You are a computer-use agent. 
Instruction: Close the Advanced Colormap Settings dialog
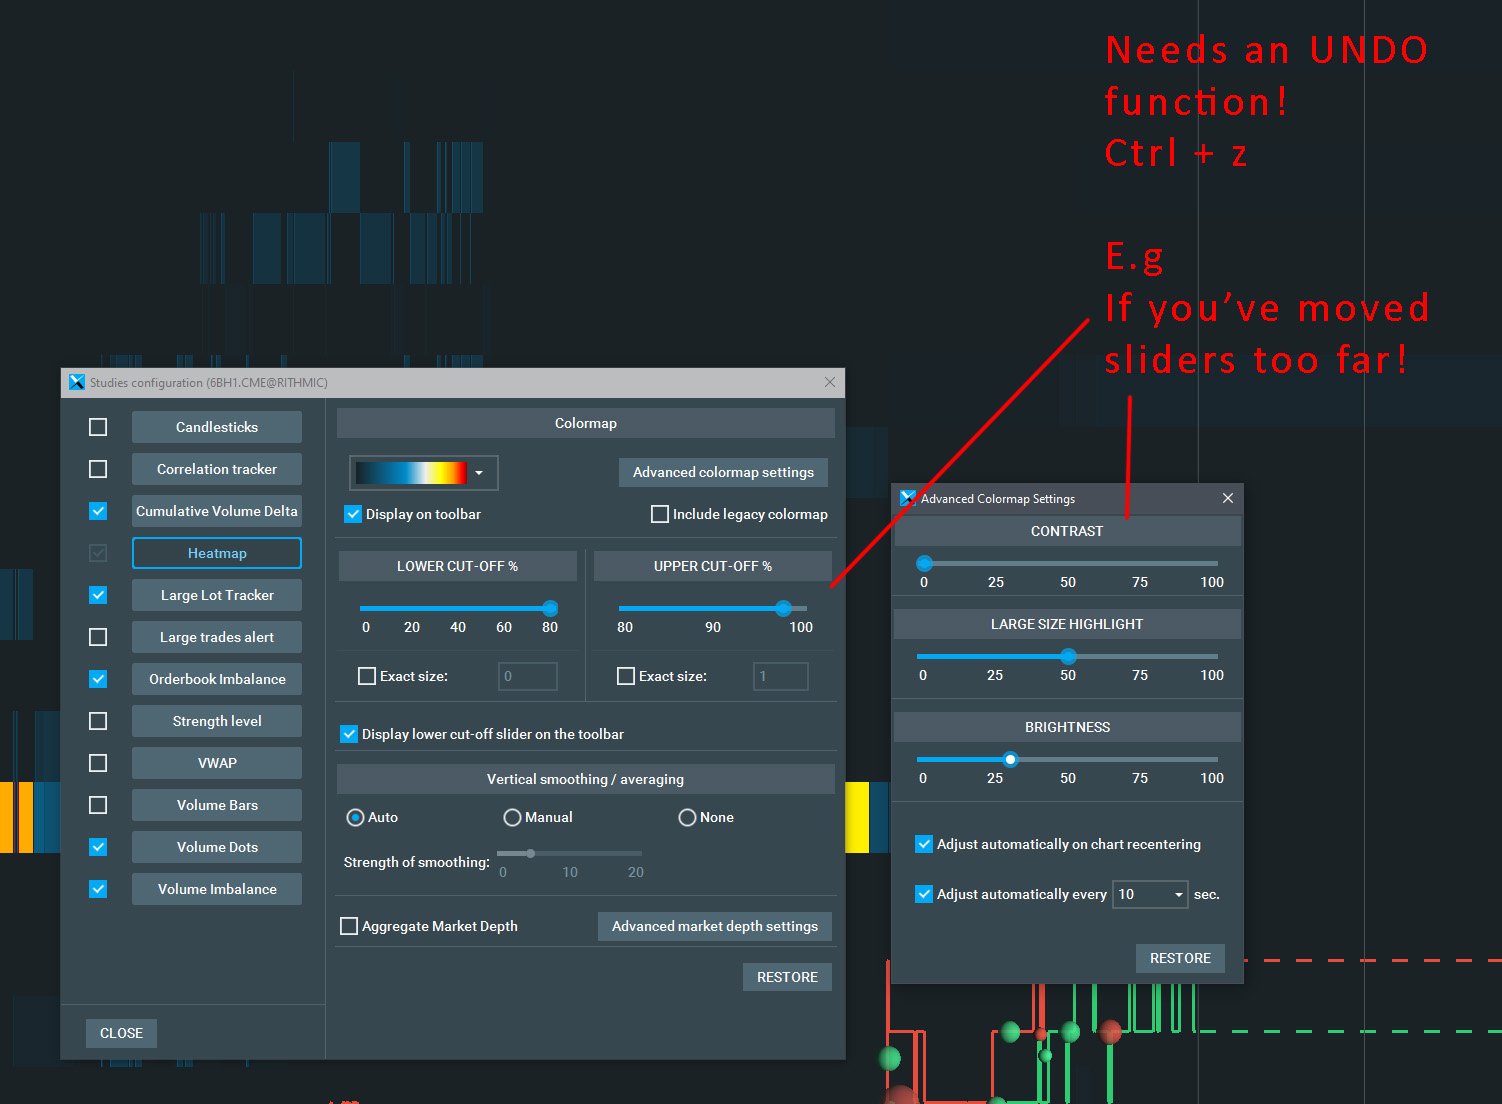1228,498
